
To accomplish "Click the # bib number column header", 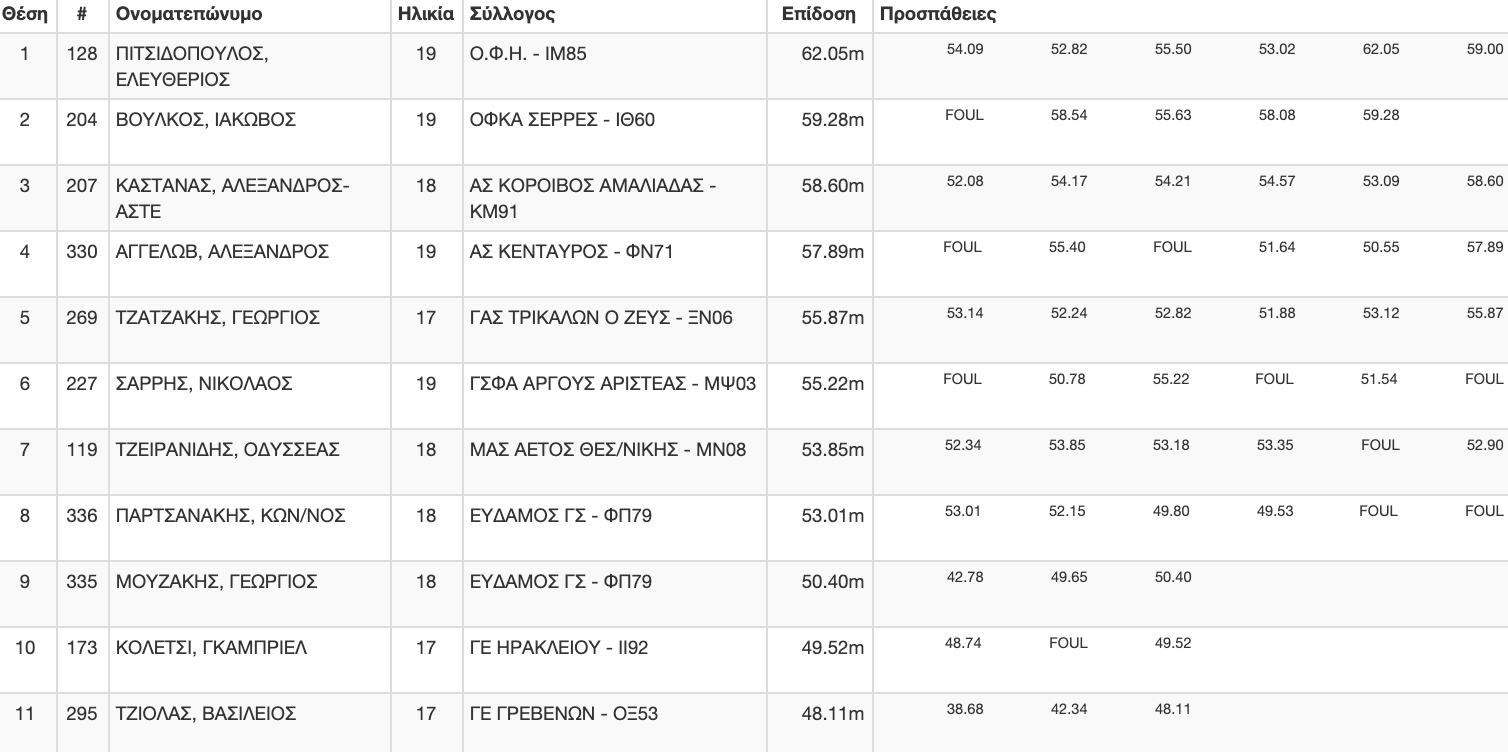I will pyautogui.click(x=81, y=15).
